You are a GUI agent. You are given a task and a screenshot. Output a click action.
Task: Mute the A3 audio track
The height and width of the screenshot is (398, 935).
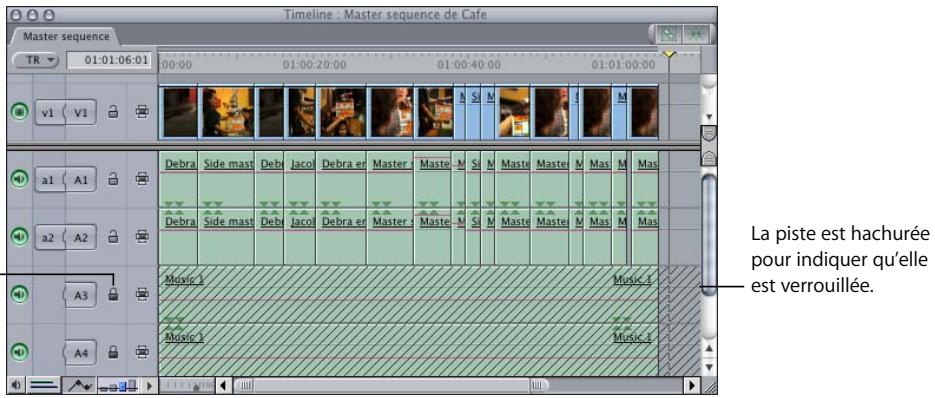tap(20, 294)
